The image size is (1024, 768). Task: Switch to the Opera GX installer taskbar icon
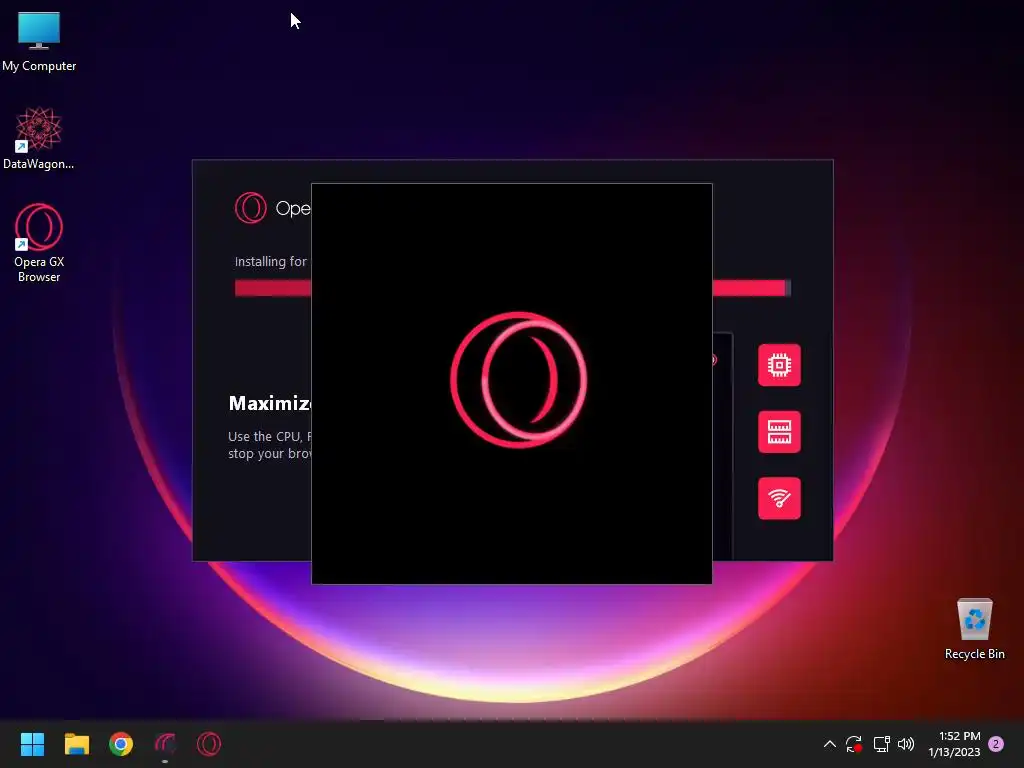tap(165, 744)
